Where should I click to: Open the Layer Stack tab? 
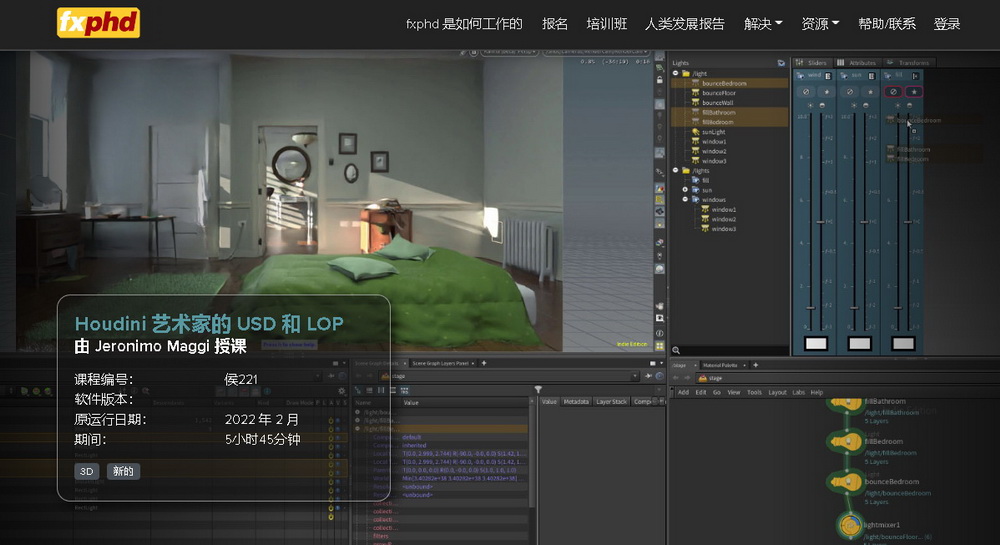tap(612, 402)
